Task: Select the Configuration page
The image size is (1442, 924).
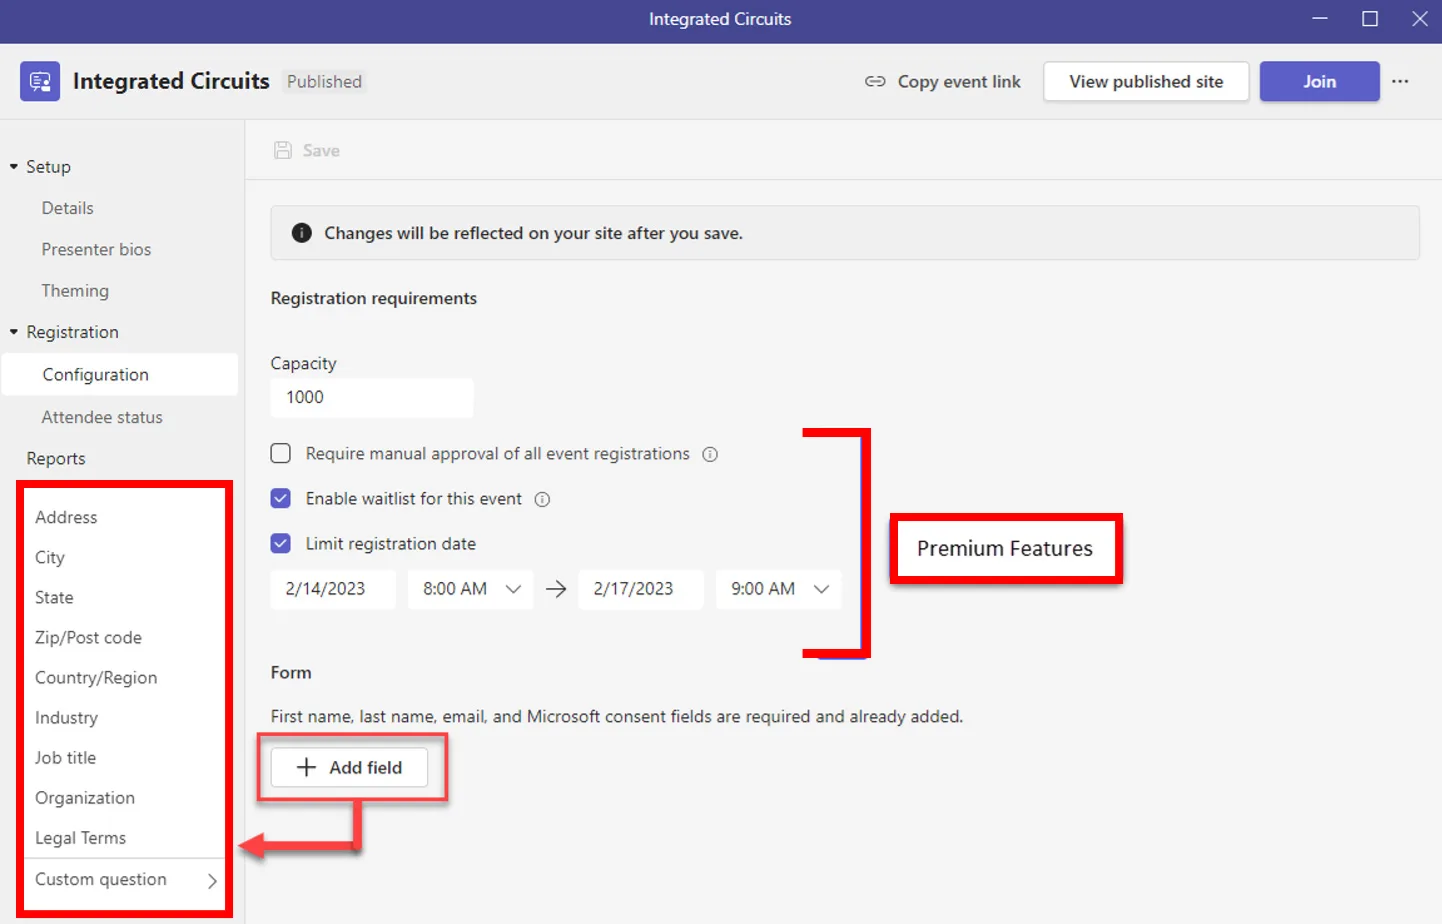Action: click(120, 374)
